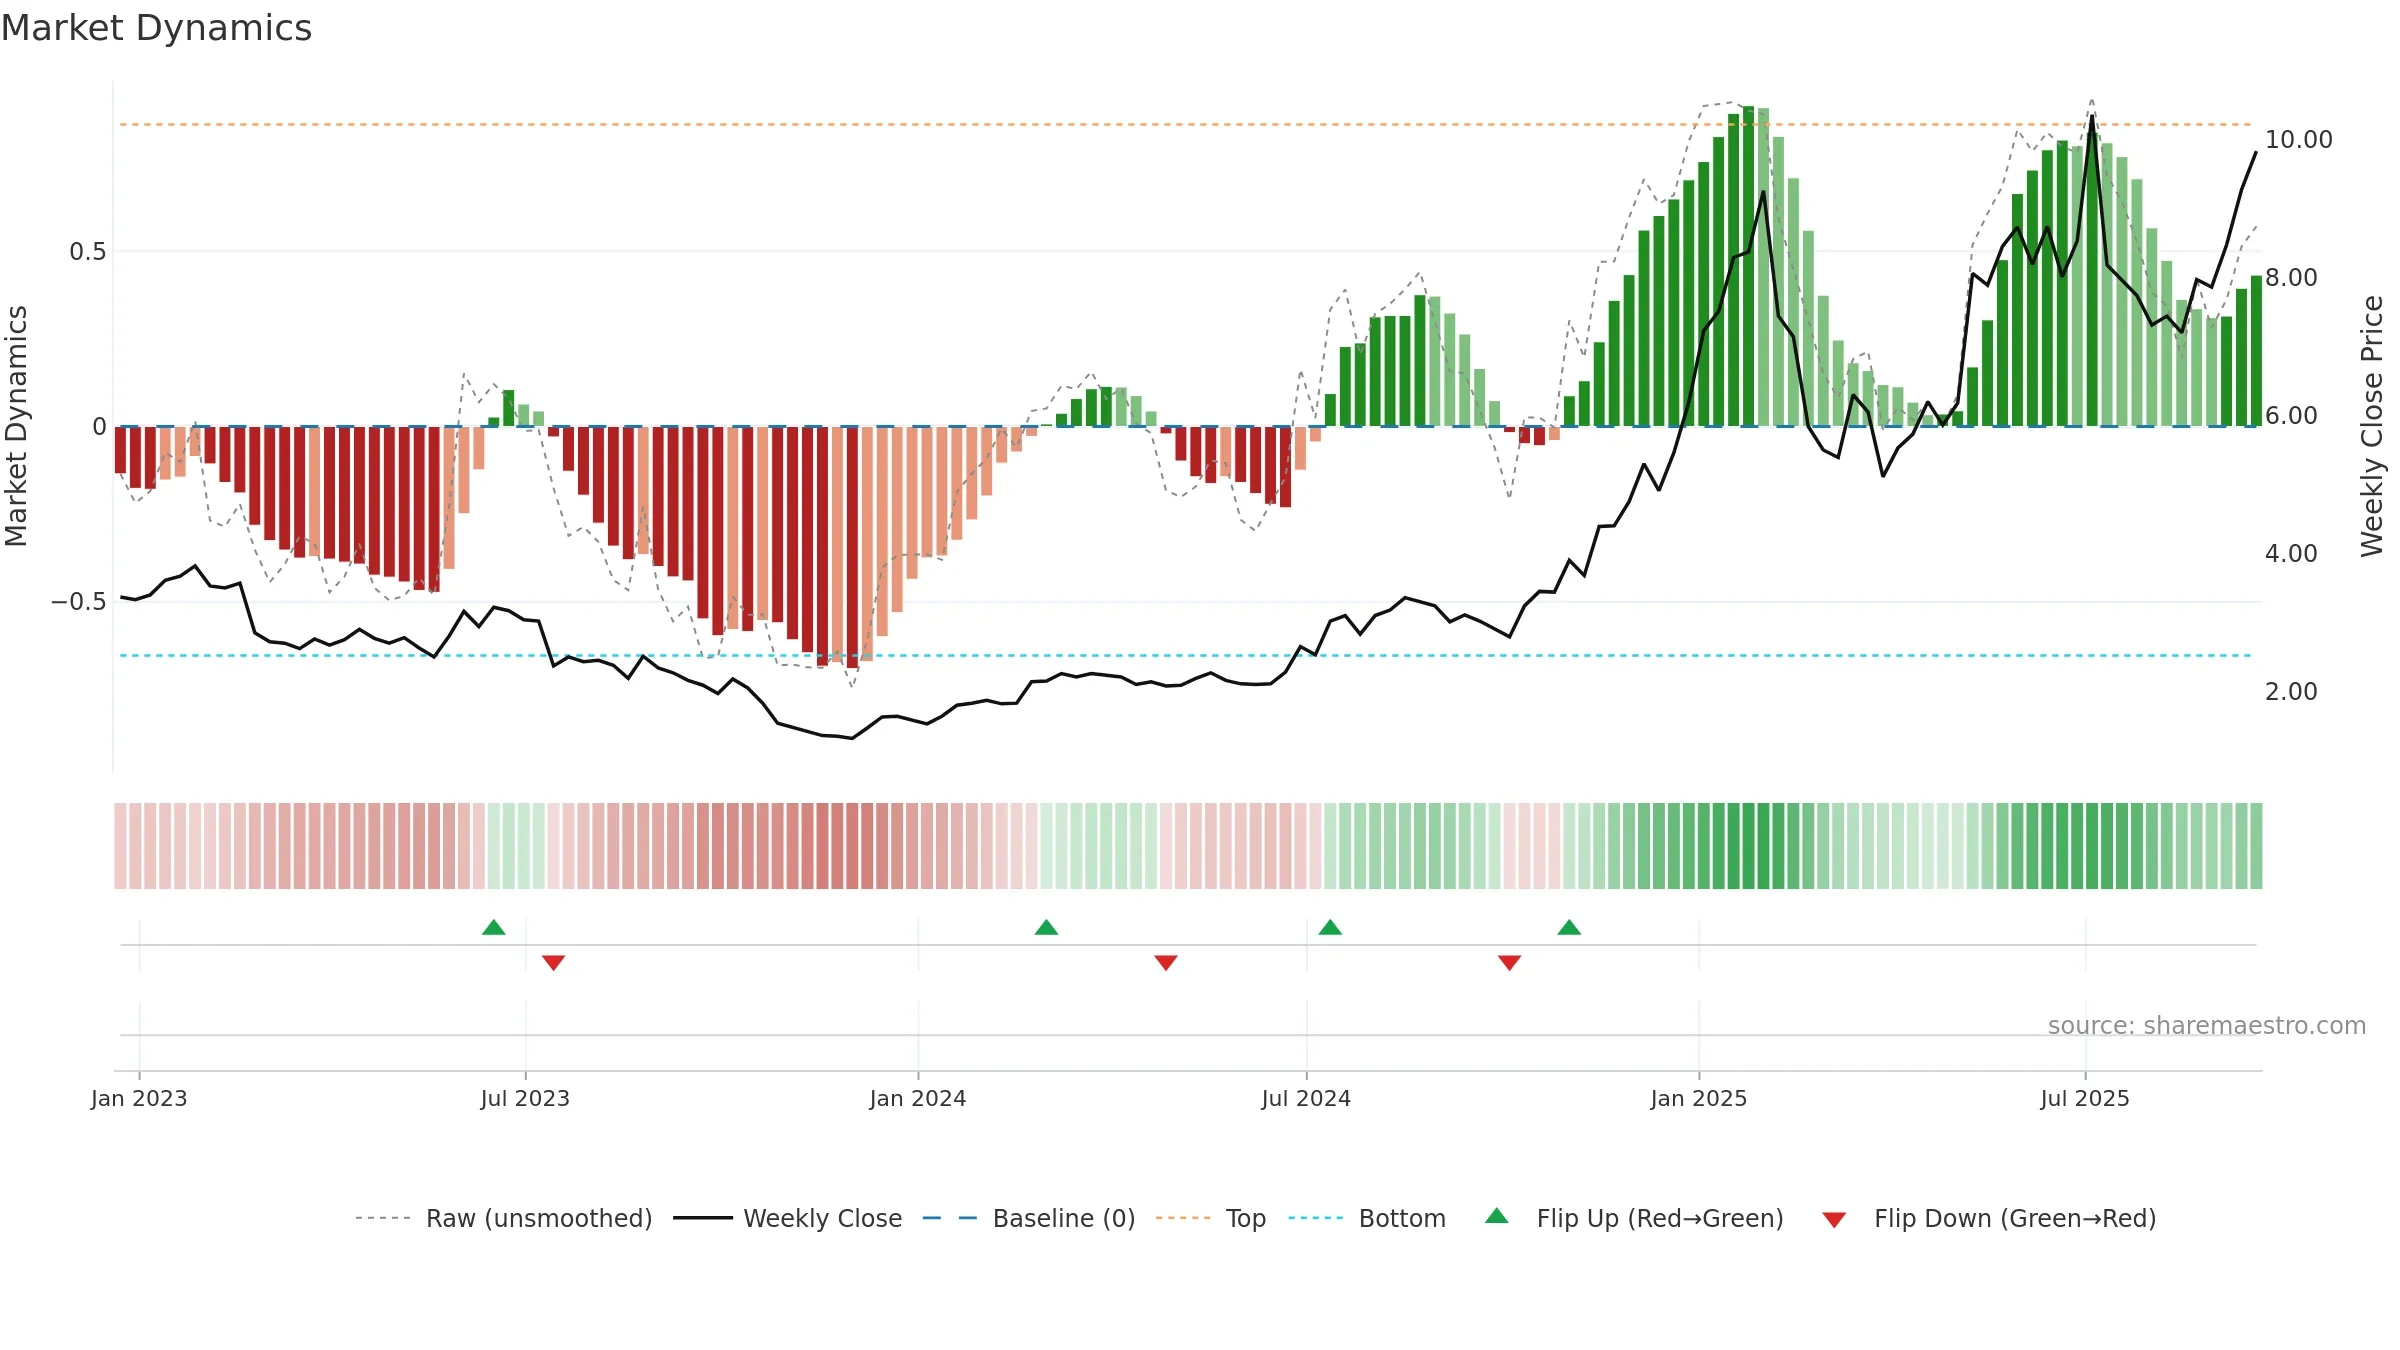The width and height of the screenshot is (2400, 1350).
Task: Click the green flip-up marker between Jan 2024 and Jul 2024
Action: coord(1047,927)
